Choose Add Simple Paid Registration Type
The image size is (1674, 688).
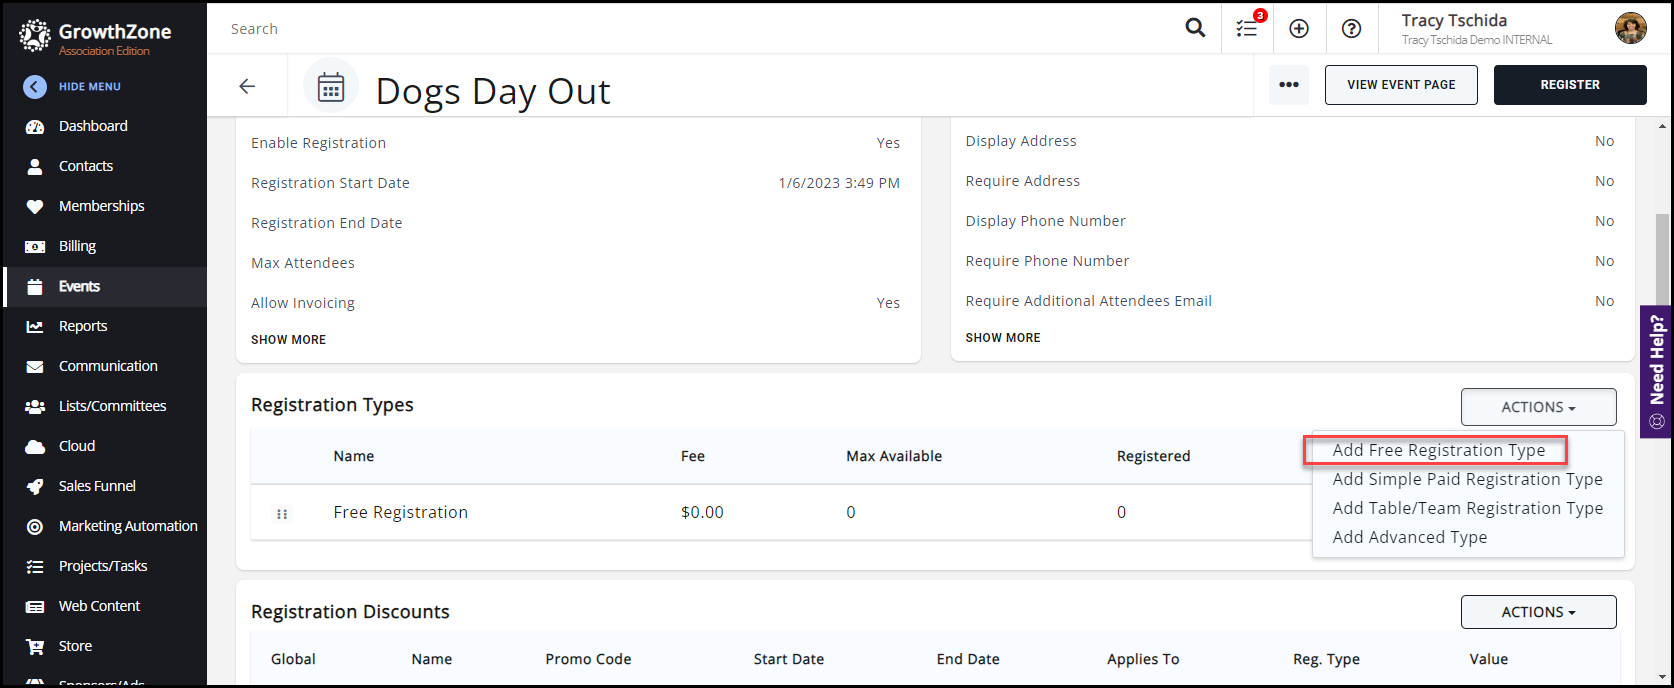[x=1467, y=479]
